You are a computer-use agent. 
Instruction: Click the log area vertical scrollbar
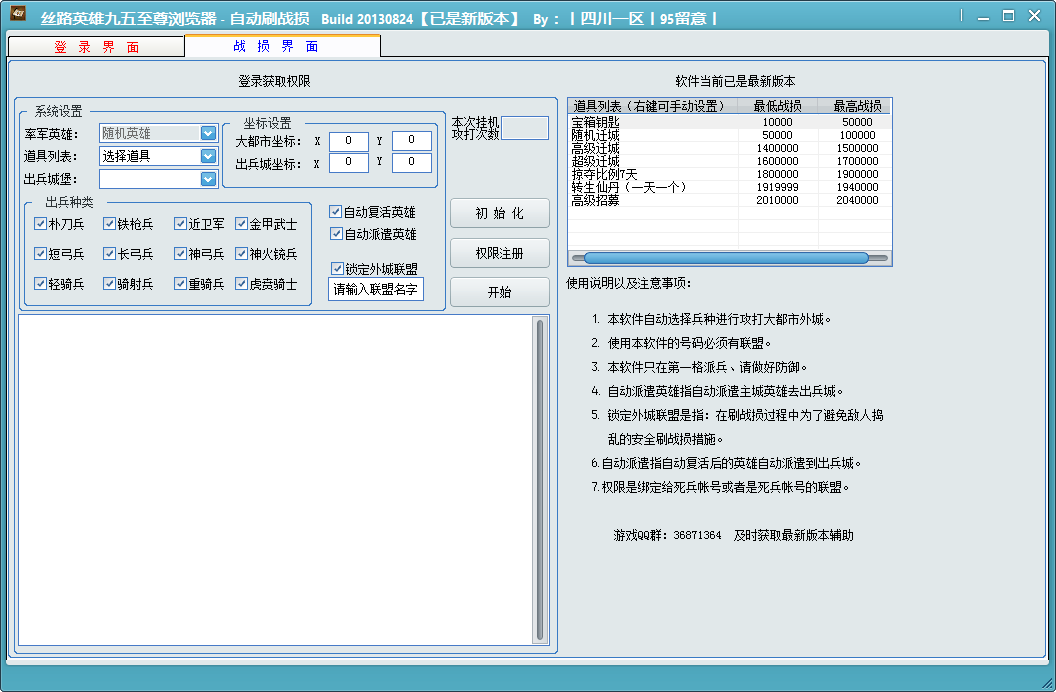coord(539,480)
